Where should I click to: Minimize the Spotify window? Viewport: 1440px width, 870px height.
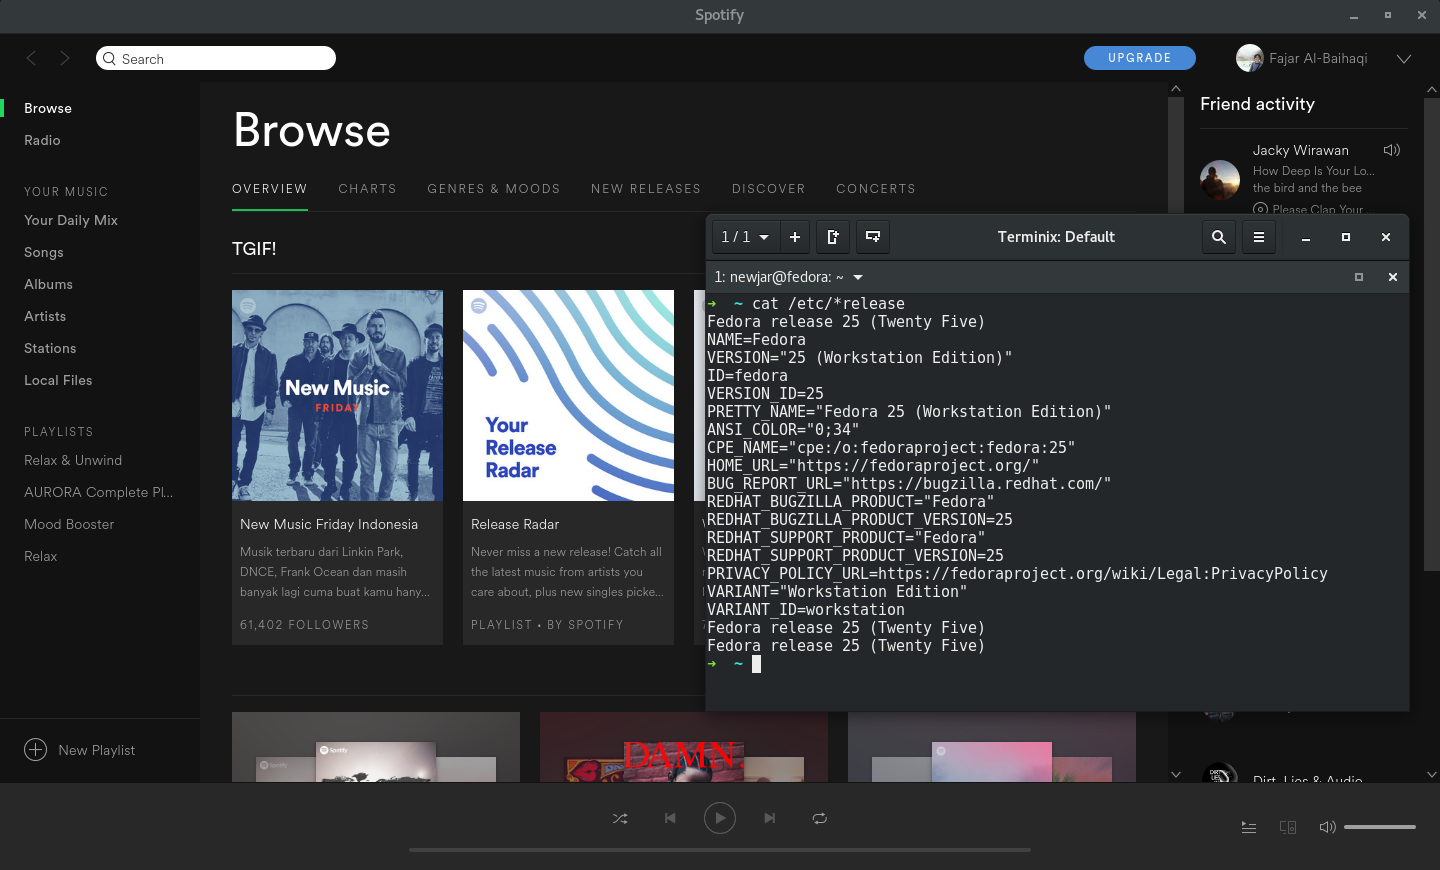tap(1354, 16)
